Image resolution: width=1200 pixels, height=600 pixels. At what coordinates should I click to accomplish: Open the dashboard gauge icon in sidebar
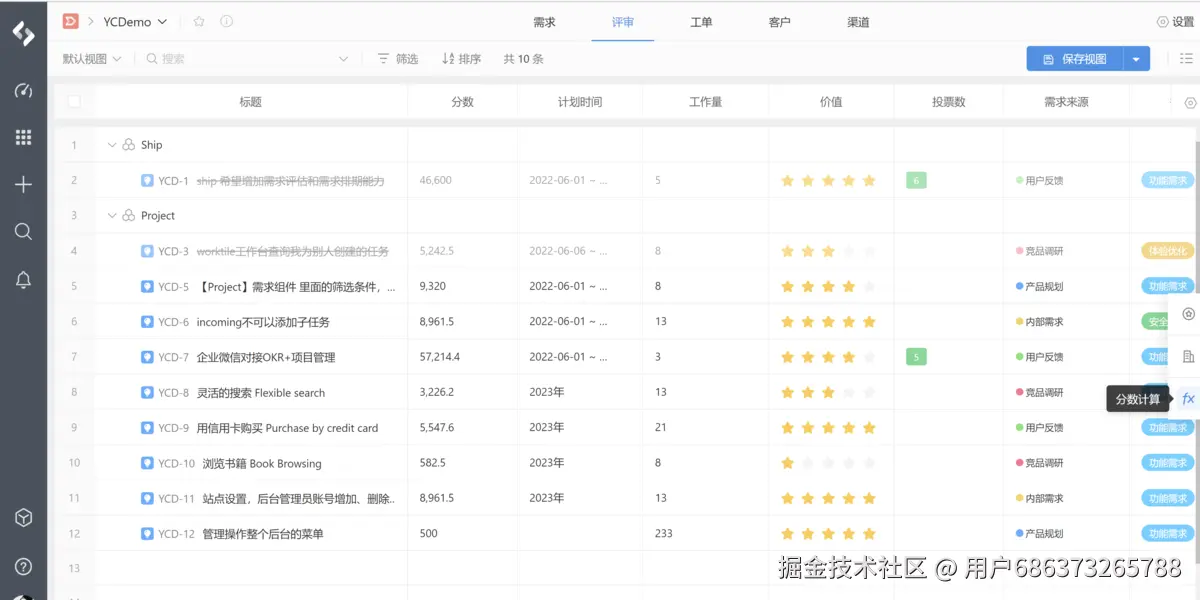(23, 91)
